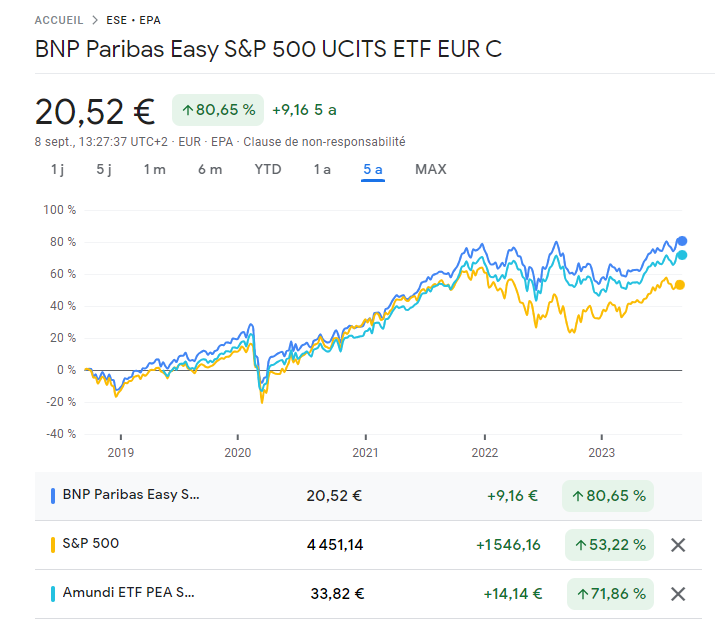Remove S&P 500 comparison with X icon

coord(678,545)
